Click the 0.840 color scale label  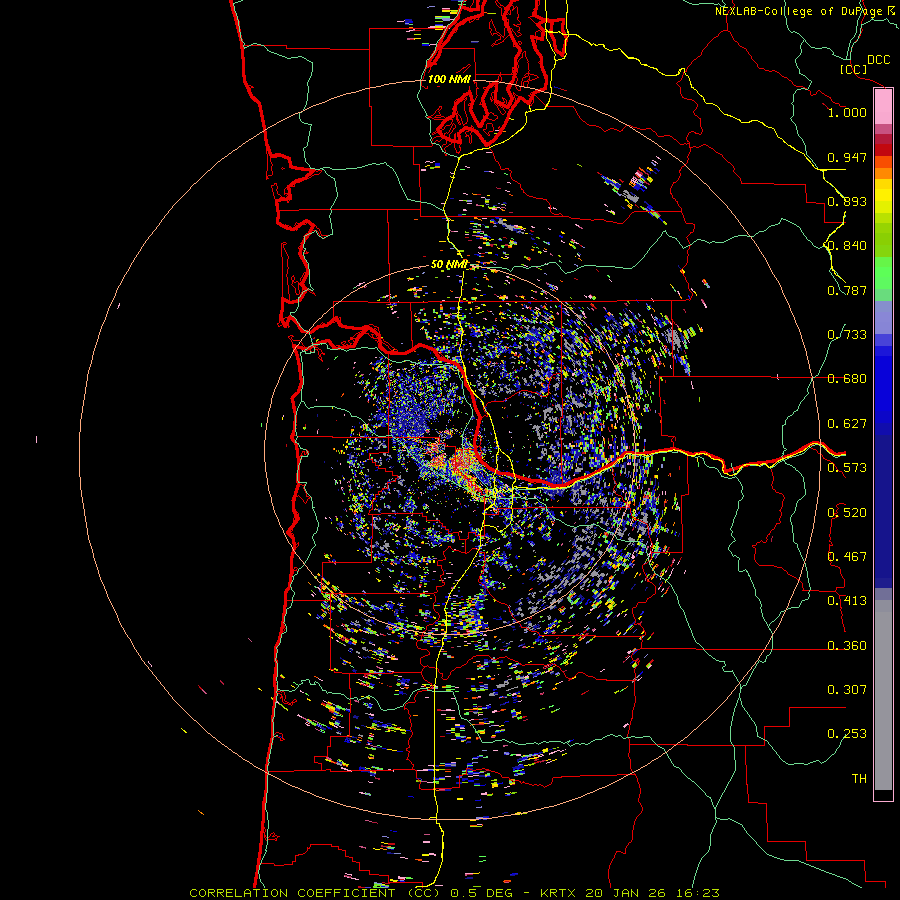tap(847, 246)
